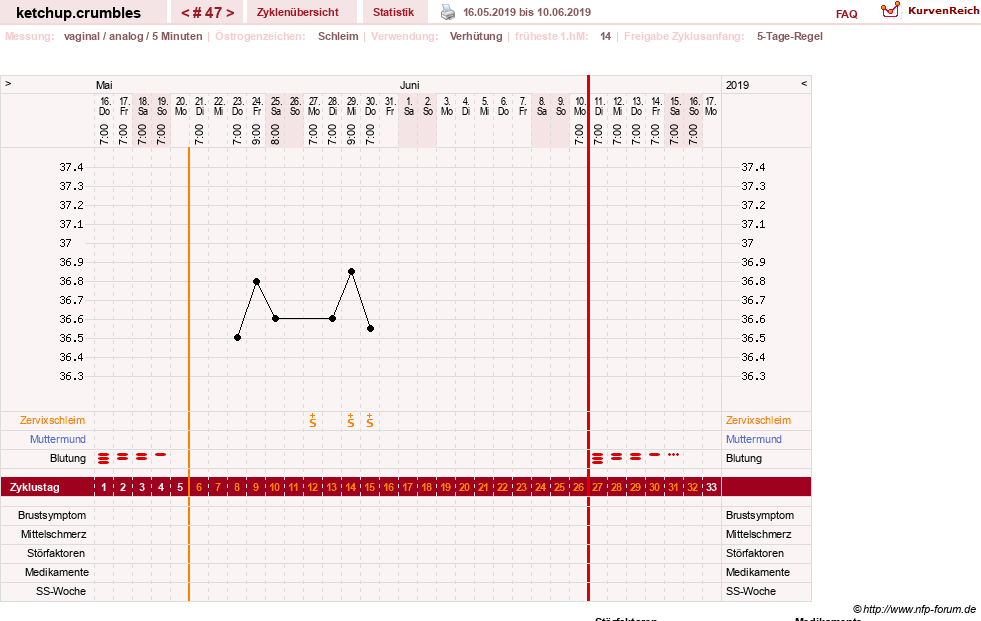The width and height of the screenshot is (981, 621).
Task: Click the left Medikamente row label
Action: pyautogui.click(x=57, y=572)
